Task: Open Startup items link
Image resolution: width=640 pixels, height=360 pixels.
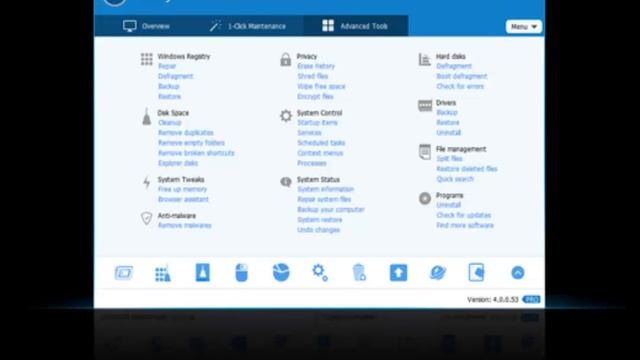Action: (x=317, y=122)
